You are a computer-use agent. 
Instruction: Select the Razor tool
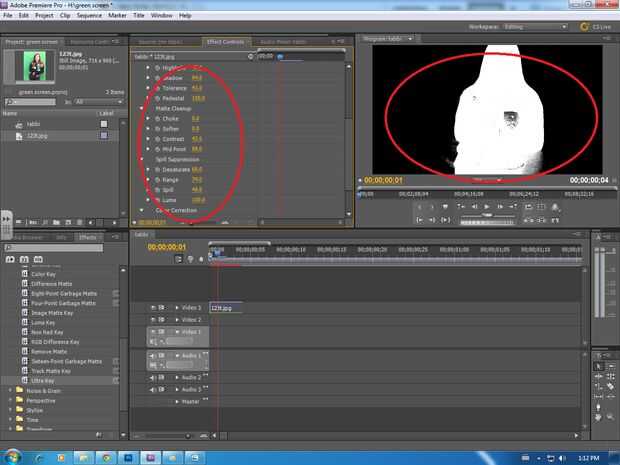click(x=611, y=386)
